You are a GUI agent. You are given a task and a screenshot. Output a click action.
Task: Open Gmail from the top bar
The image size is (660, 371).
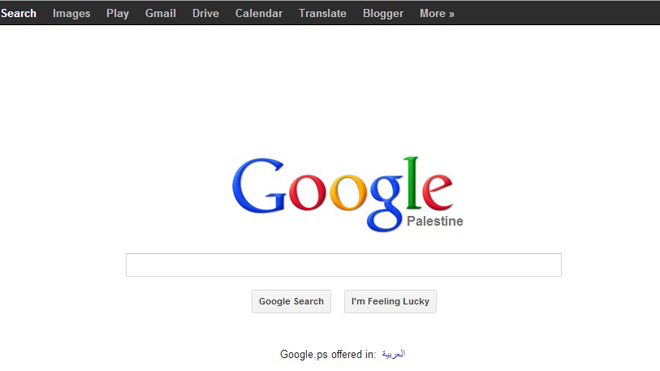tap(160, 13)
